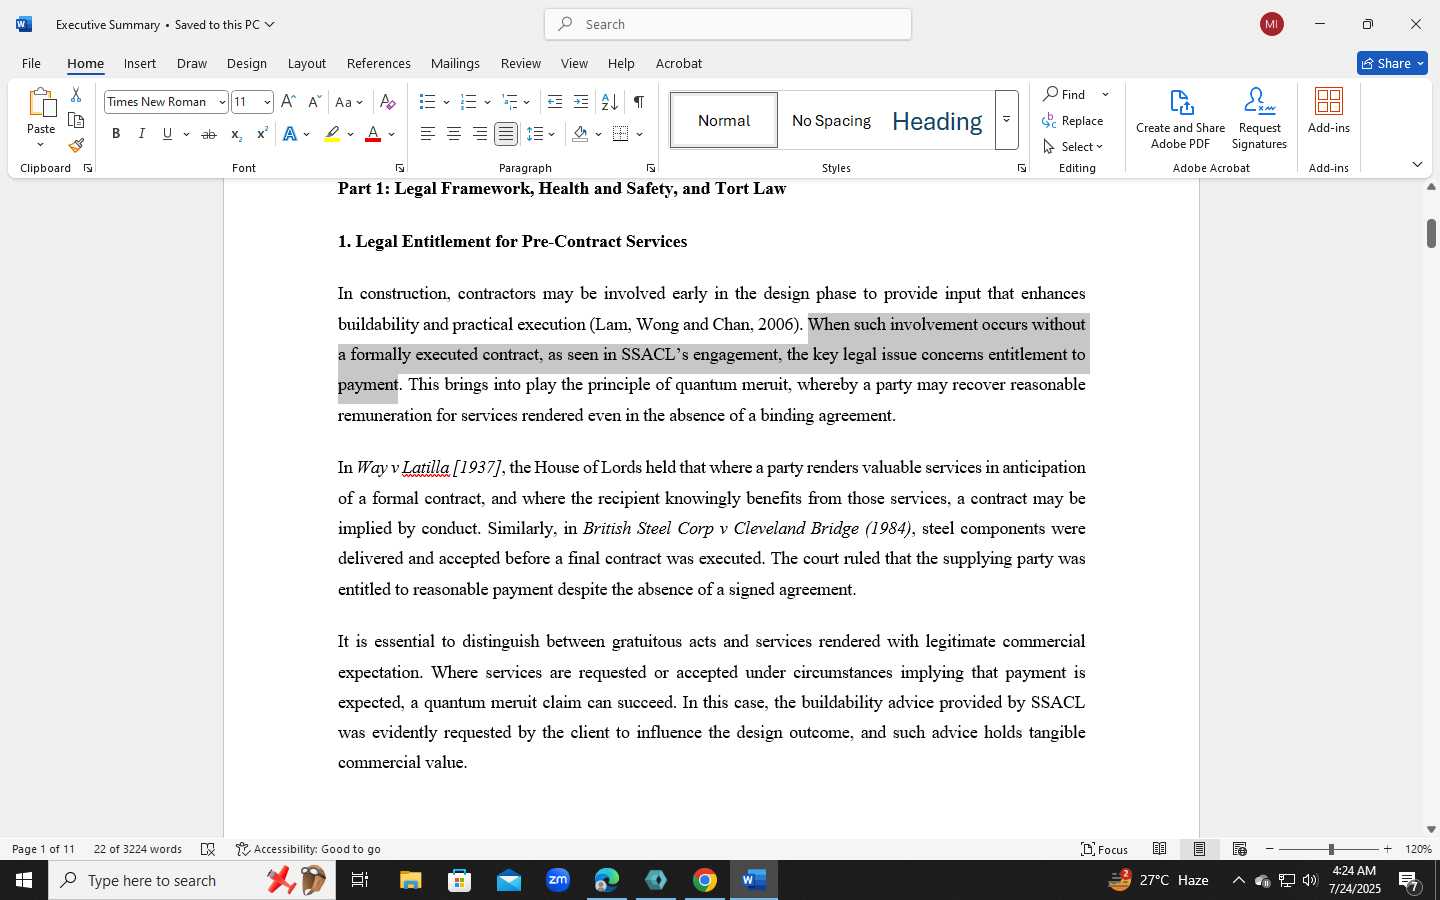Screen dimensions: 1440x900
Task: Shrink font size icon
Action: point(314,102)
